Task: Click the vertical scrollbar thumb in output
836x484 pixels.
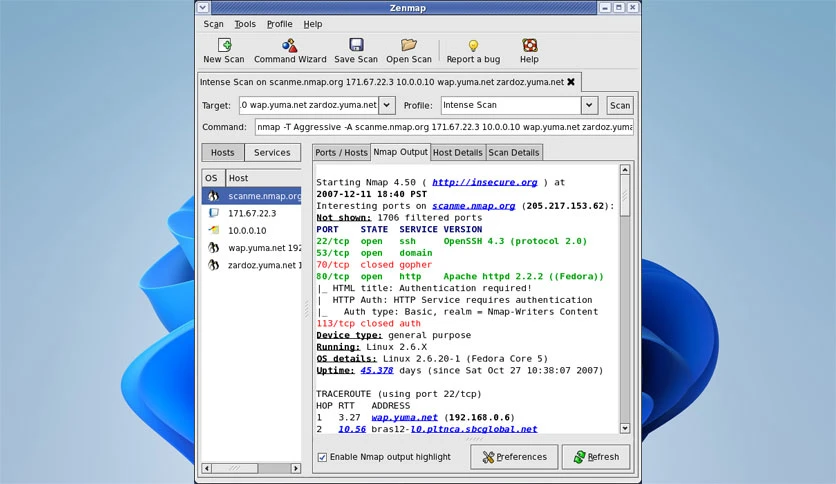Action: tap(625, 196)
